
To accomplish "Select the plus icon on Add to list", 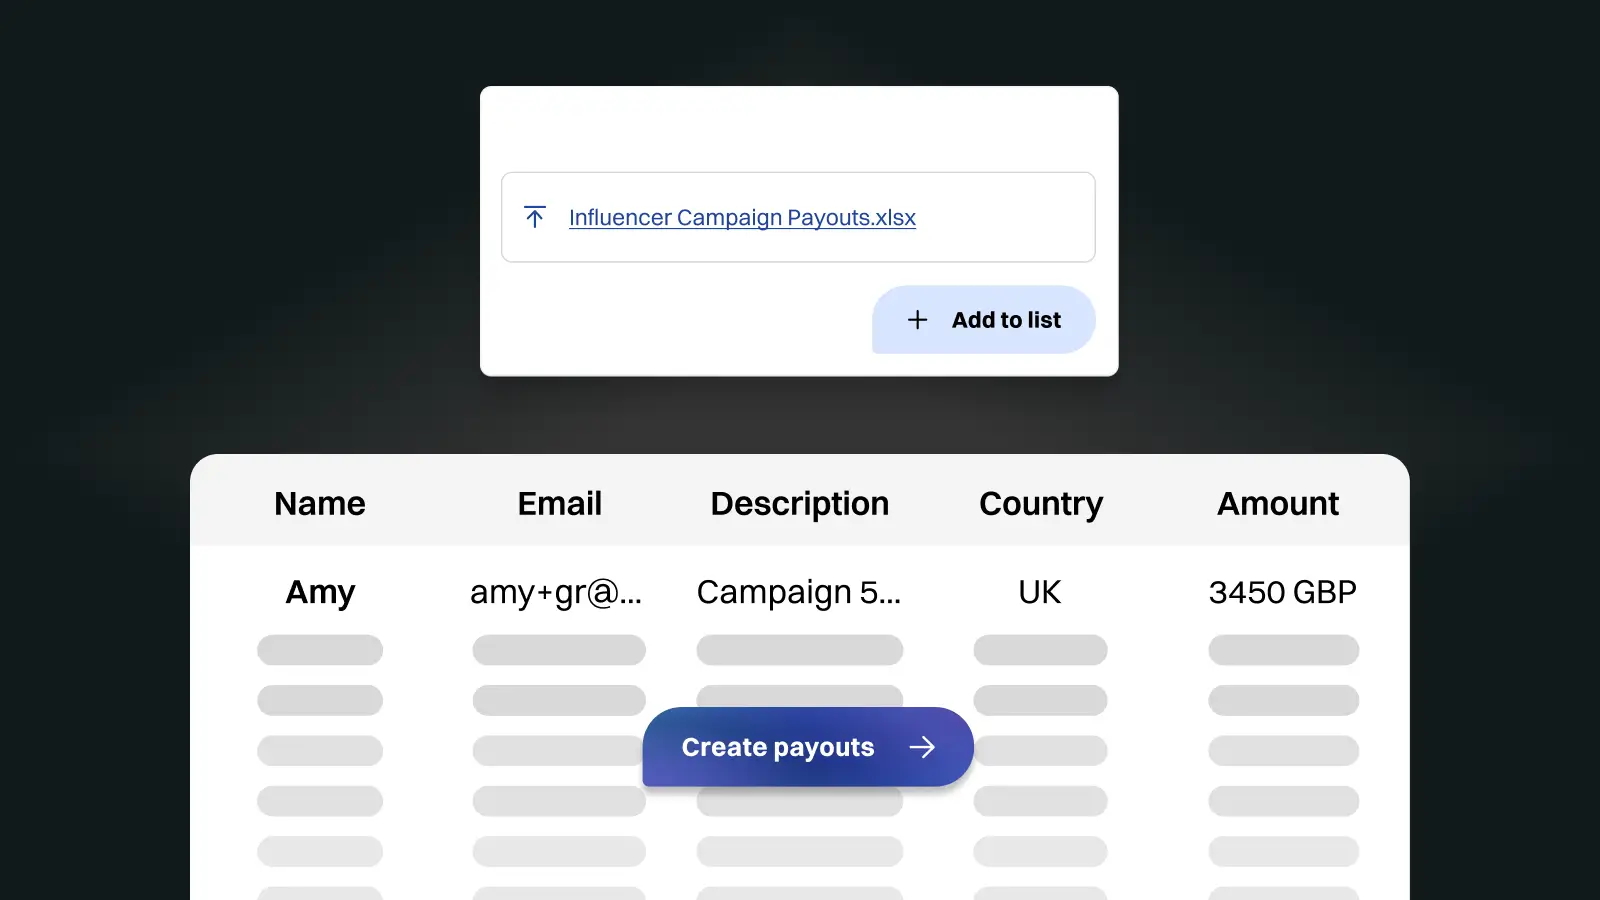I will (x=917, y=319).
